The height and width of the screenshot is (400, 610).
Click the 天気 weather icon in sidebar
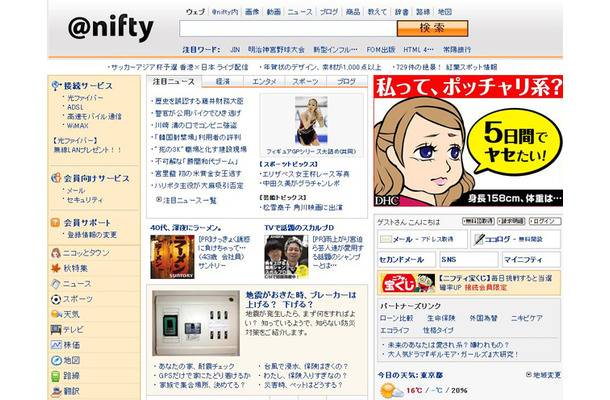coord(56,314)
